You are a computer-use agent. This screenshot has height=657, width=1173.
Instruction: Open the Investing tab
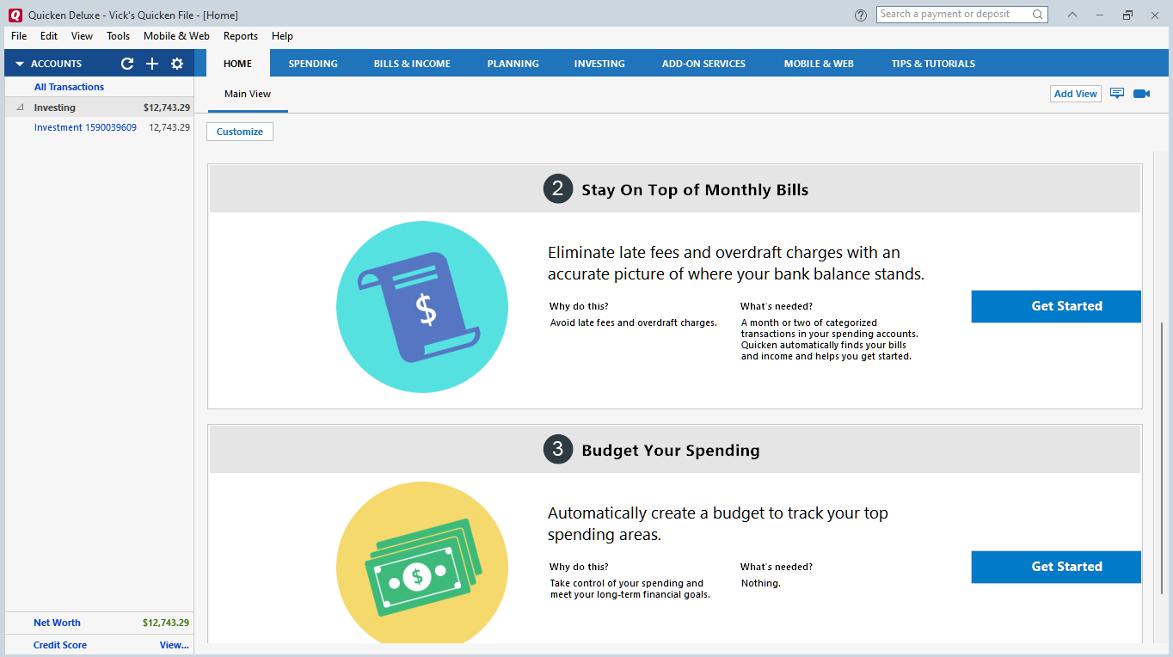[599, 64]
